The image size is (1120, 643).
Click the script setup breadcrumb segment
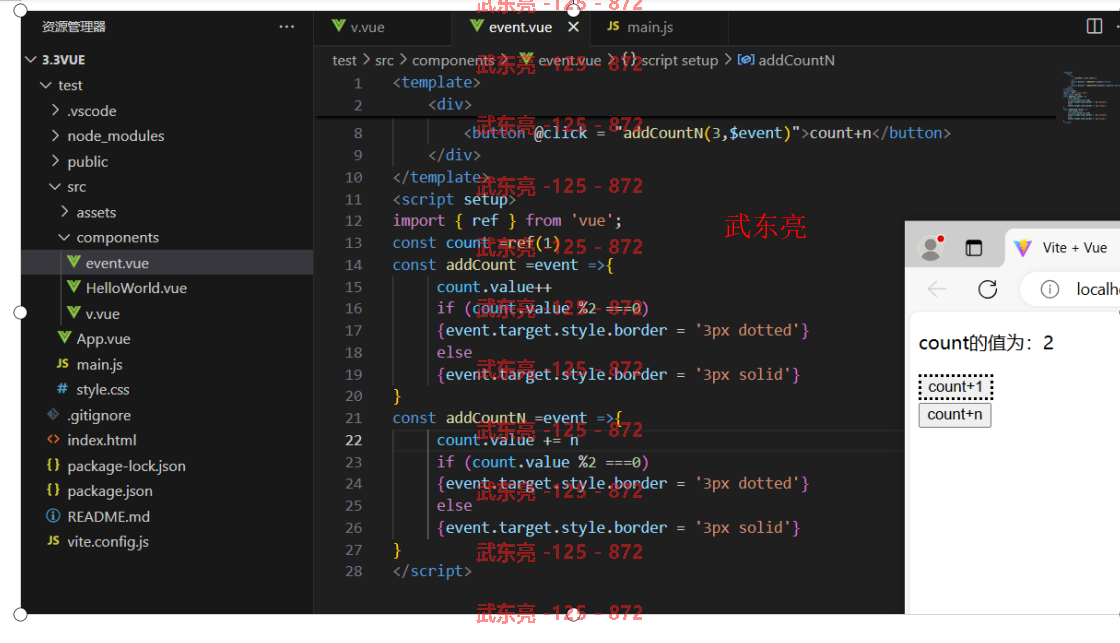[x=679, y=61]
